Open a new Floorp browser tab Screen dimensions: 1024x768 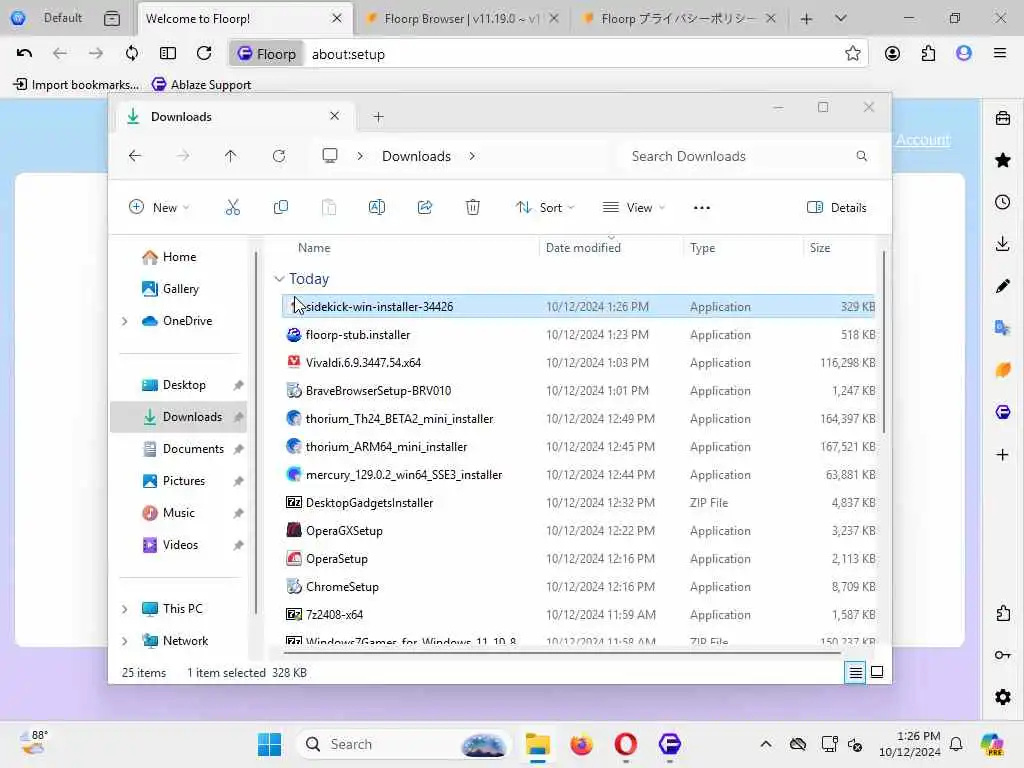806,18
